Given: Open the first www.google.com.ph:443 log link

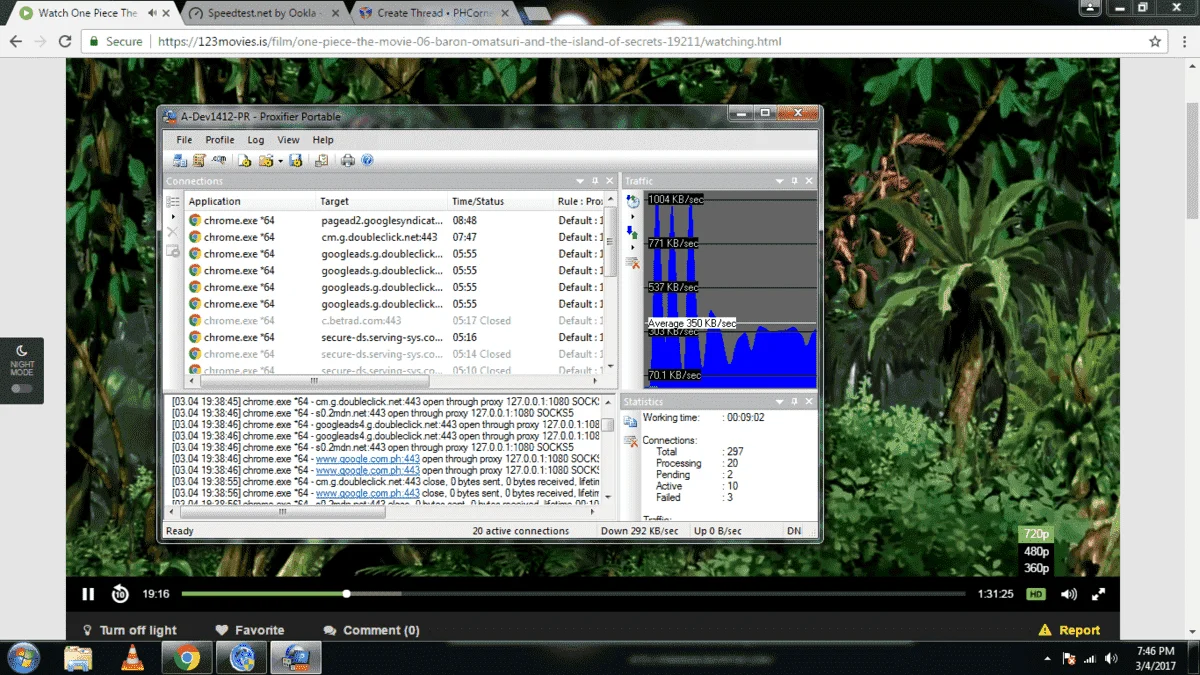Looking at the screenshot, I should point(368,459).
